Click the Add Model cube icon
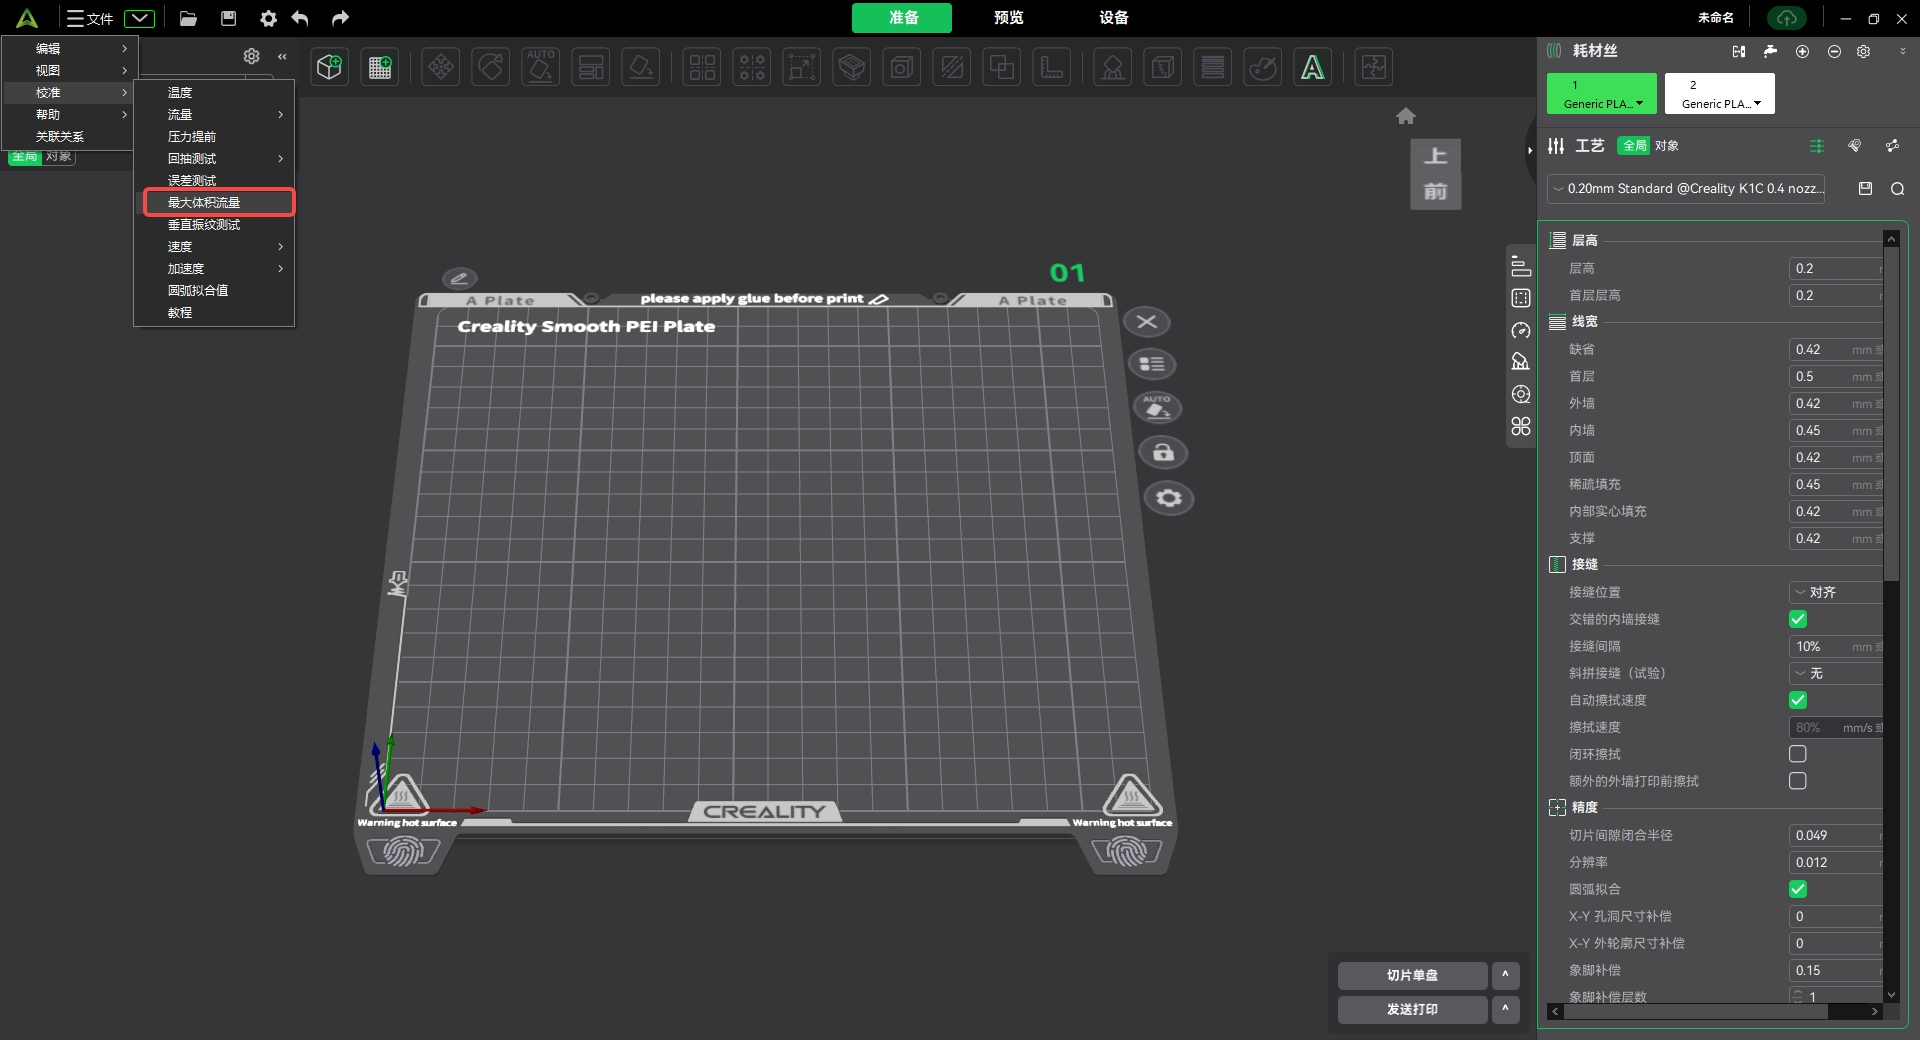This screenshot has width=1920, height=1040. coord(329,67)
